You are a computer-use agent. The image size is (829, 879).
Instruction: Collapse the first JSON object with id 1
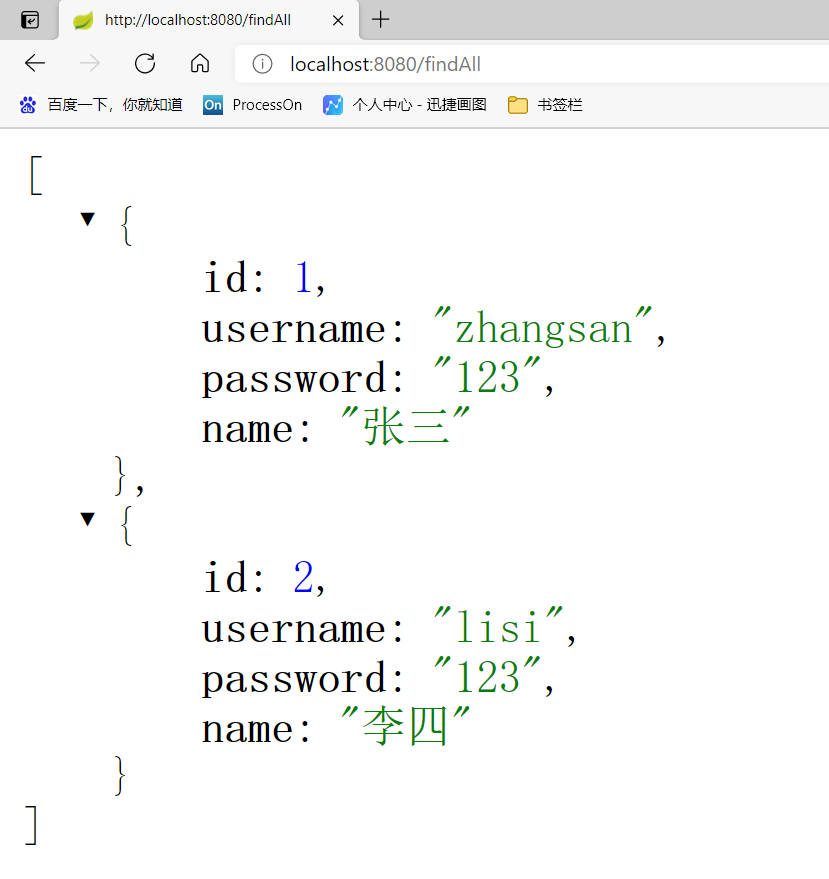(x=87, y=219)
